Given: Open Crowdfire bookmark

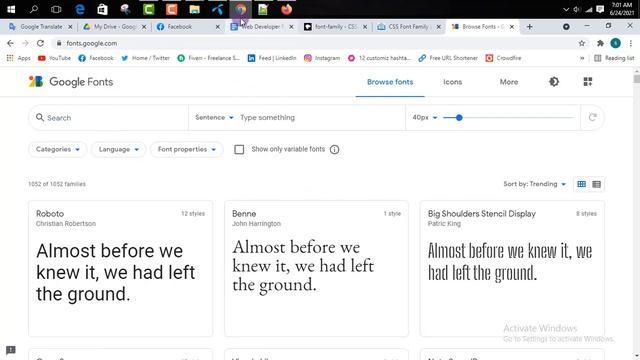Looking at the screenshot, I should (503, 58).
